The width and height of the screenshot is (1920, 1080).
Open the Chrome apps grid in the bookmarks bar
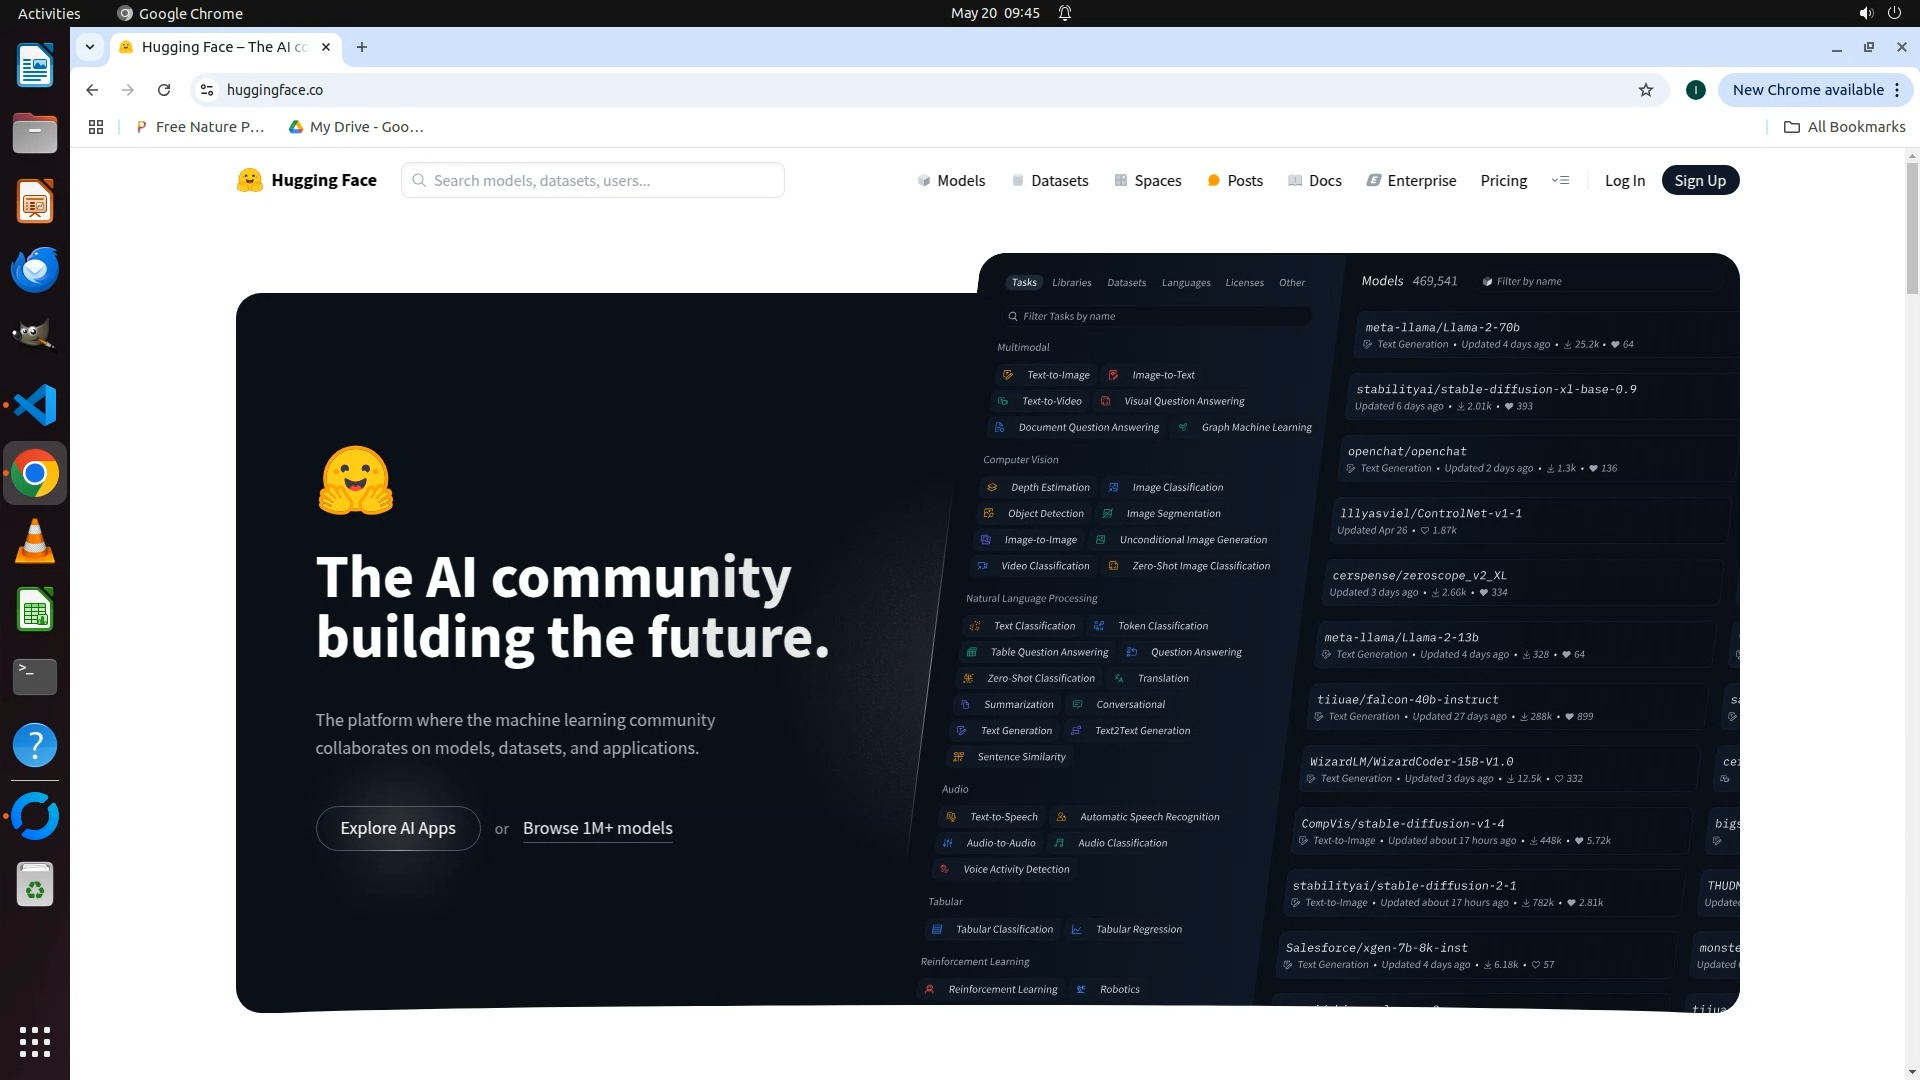[96, 127]
